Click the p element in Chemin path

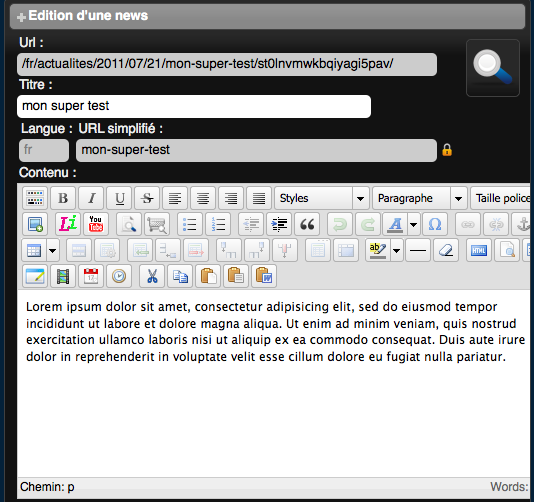(x=70, y=487)
